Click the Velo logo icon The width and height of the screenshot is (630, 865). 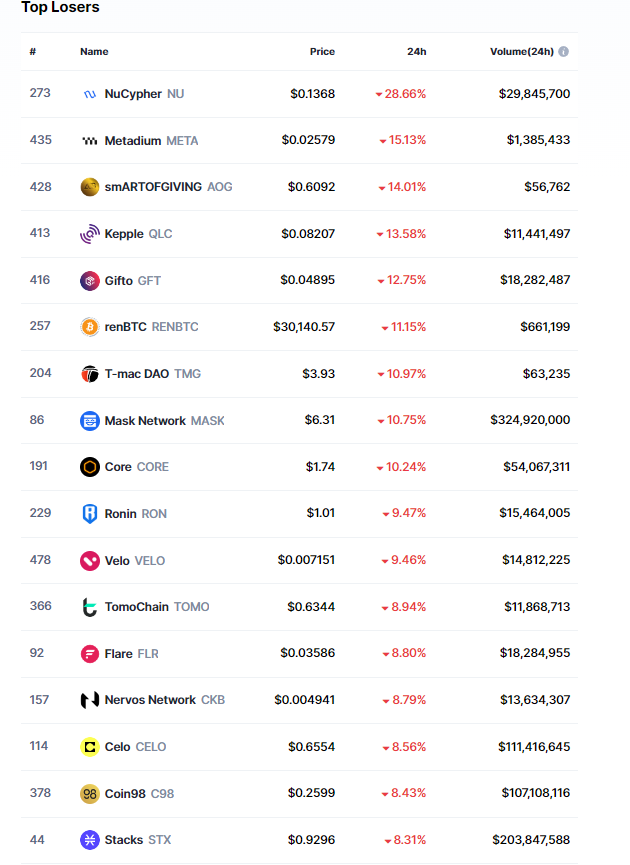(90, 560)
